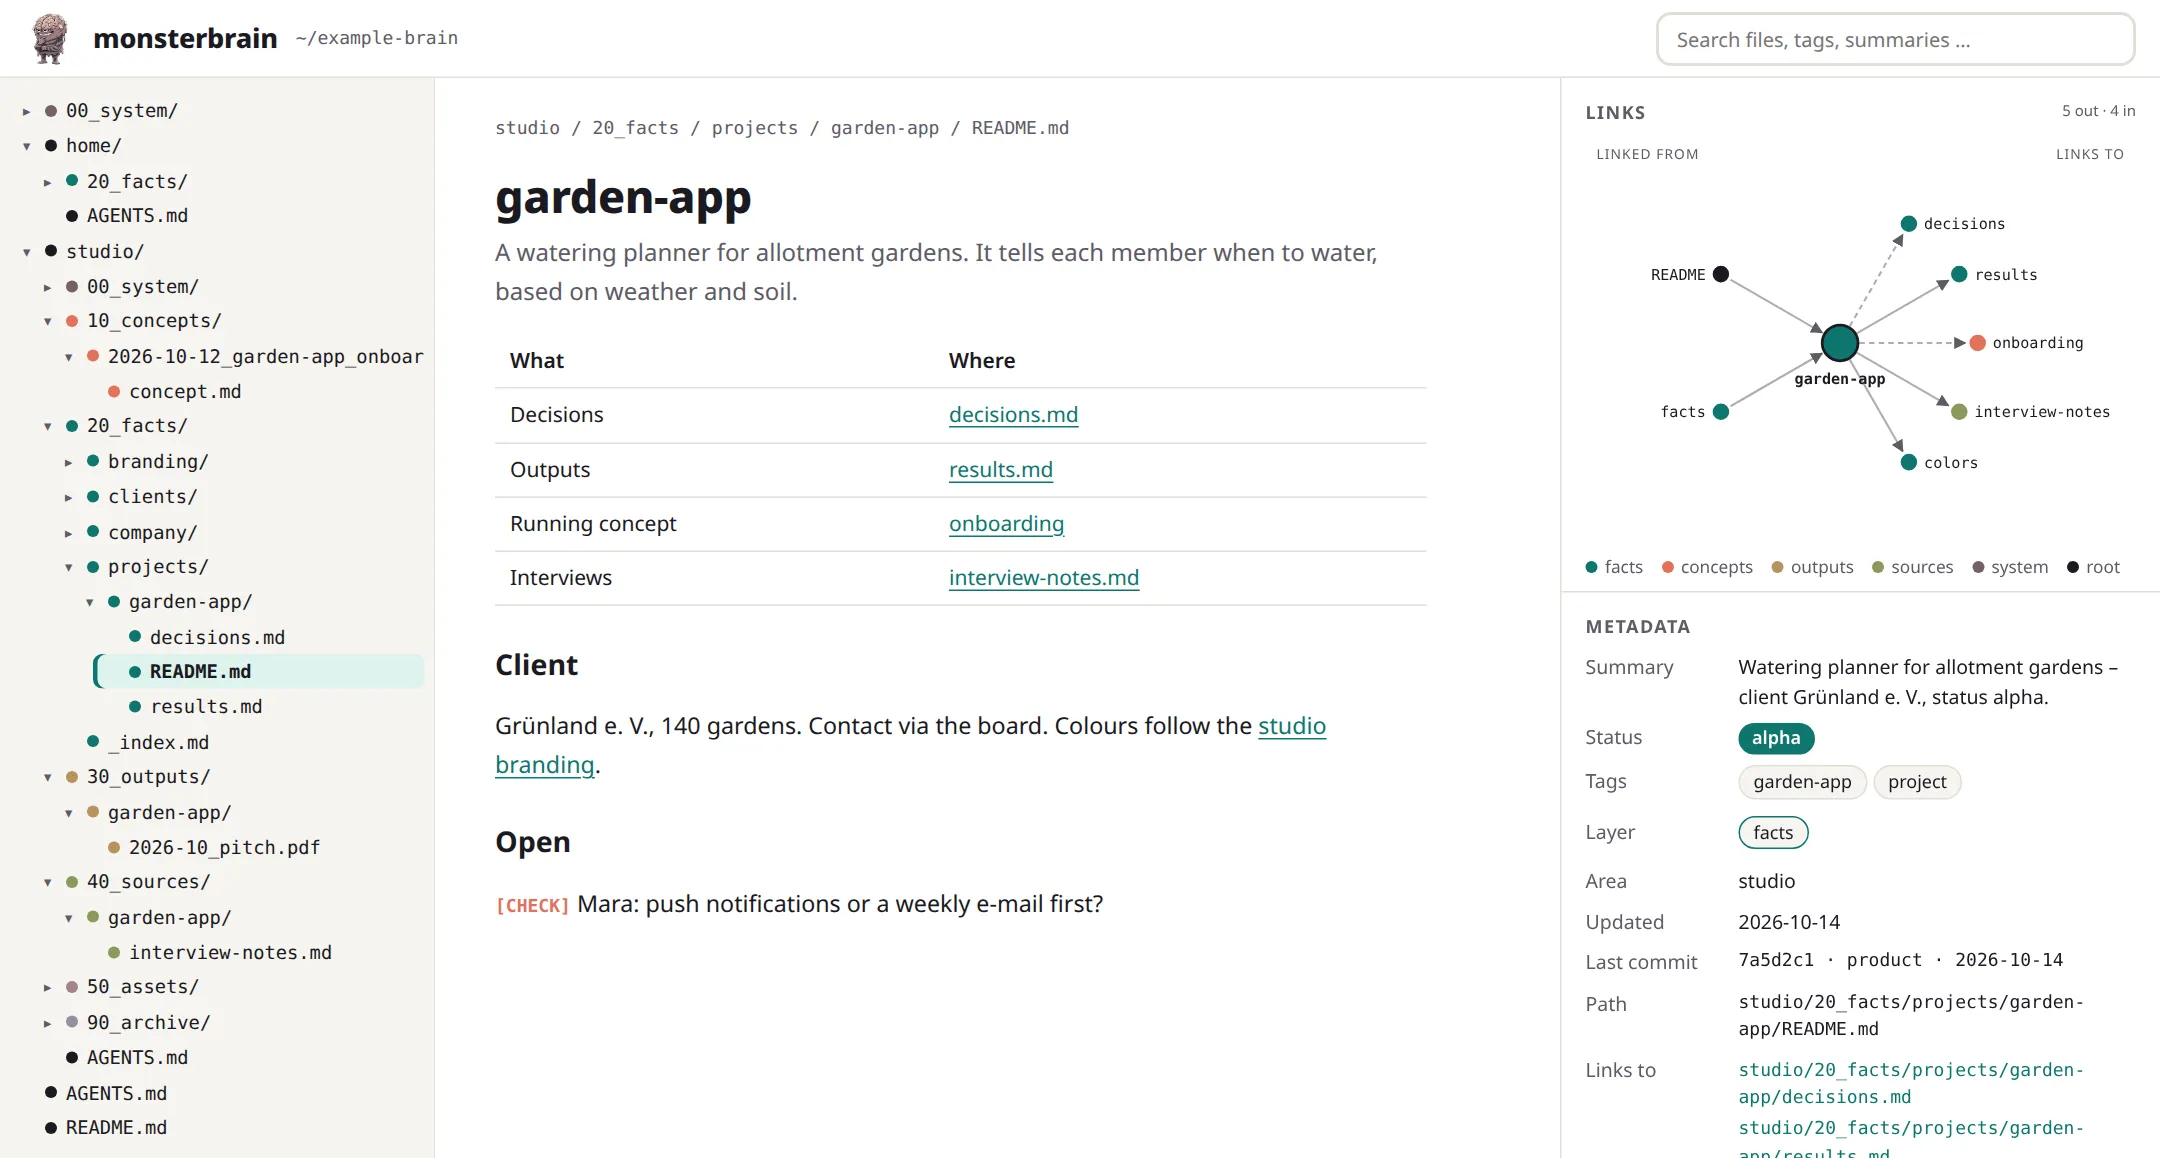Click the projects breadcrumb segment
The image size is (2160, 1158).
(755, 128)
